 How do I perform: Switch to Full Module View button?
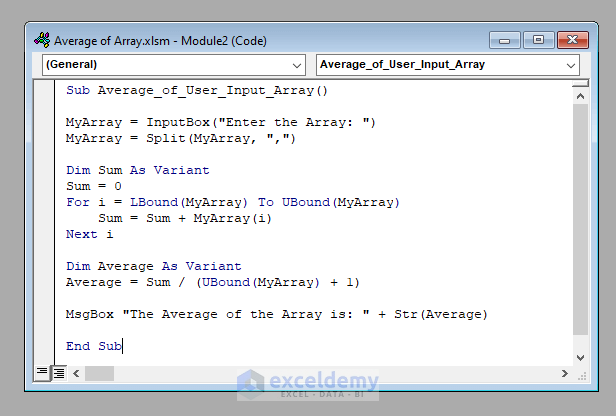[x=59, y=372]
